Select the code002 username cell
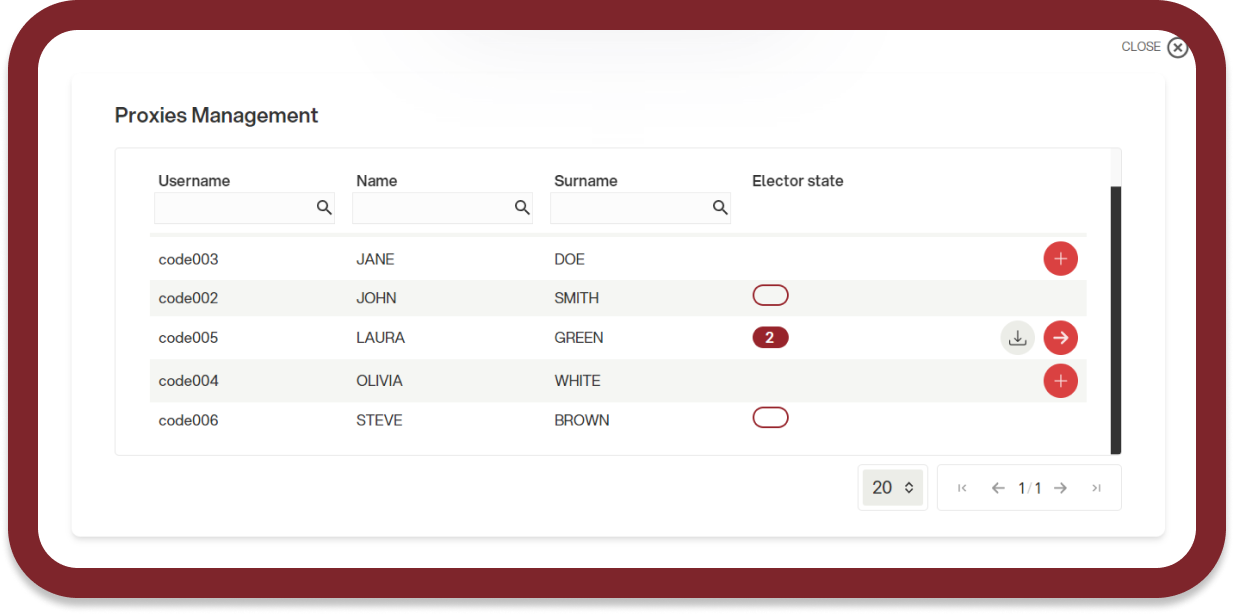Viewport: 1234px width, 614px height. click(188, 298)
